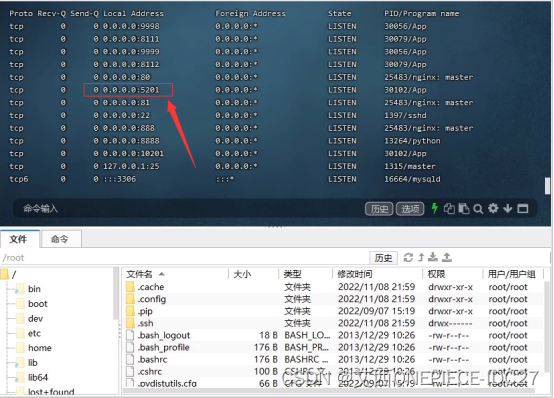
Task: Click the fullscreen window icon in terminal toolbar
Action: click(x=523, y=209)
